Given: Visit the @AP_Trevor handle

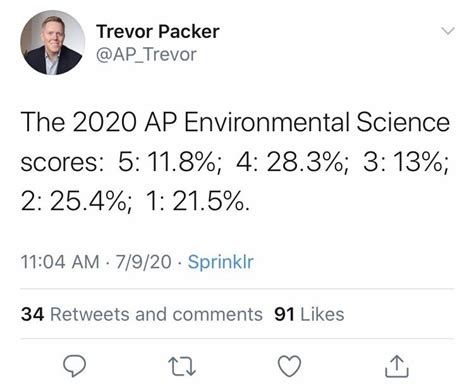Looking at the screenshot, I should pos(146,55).
